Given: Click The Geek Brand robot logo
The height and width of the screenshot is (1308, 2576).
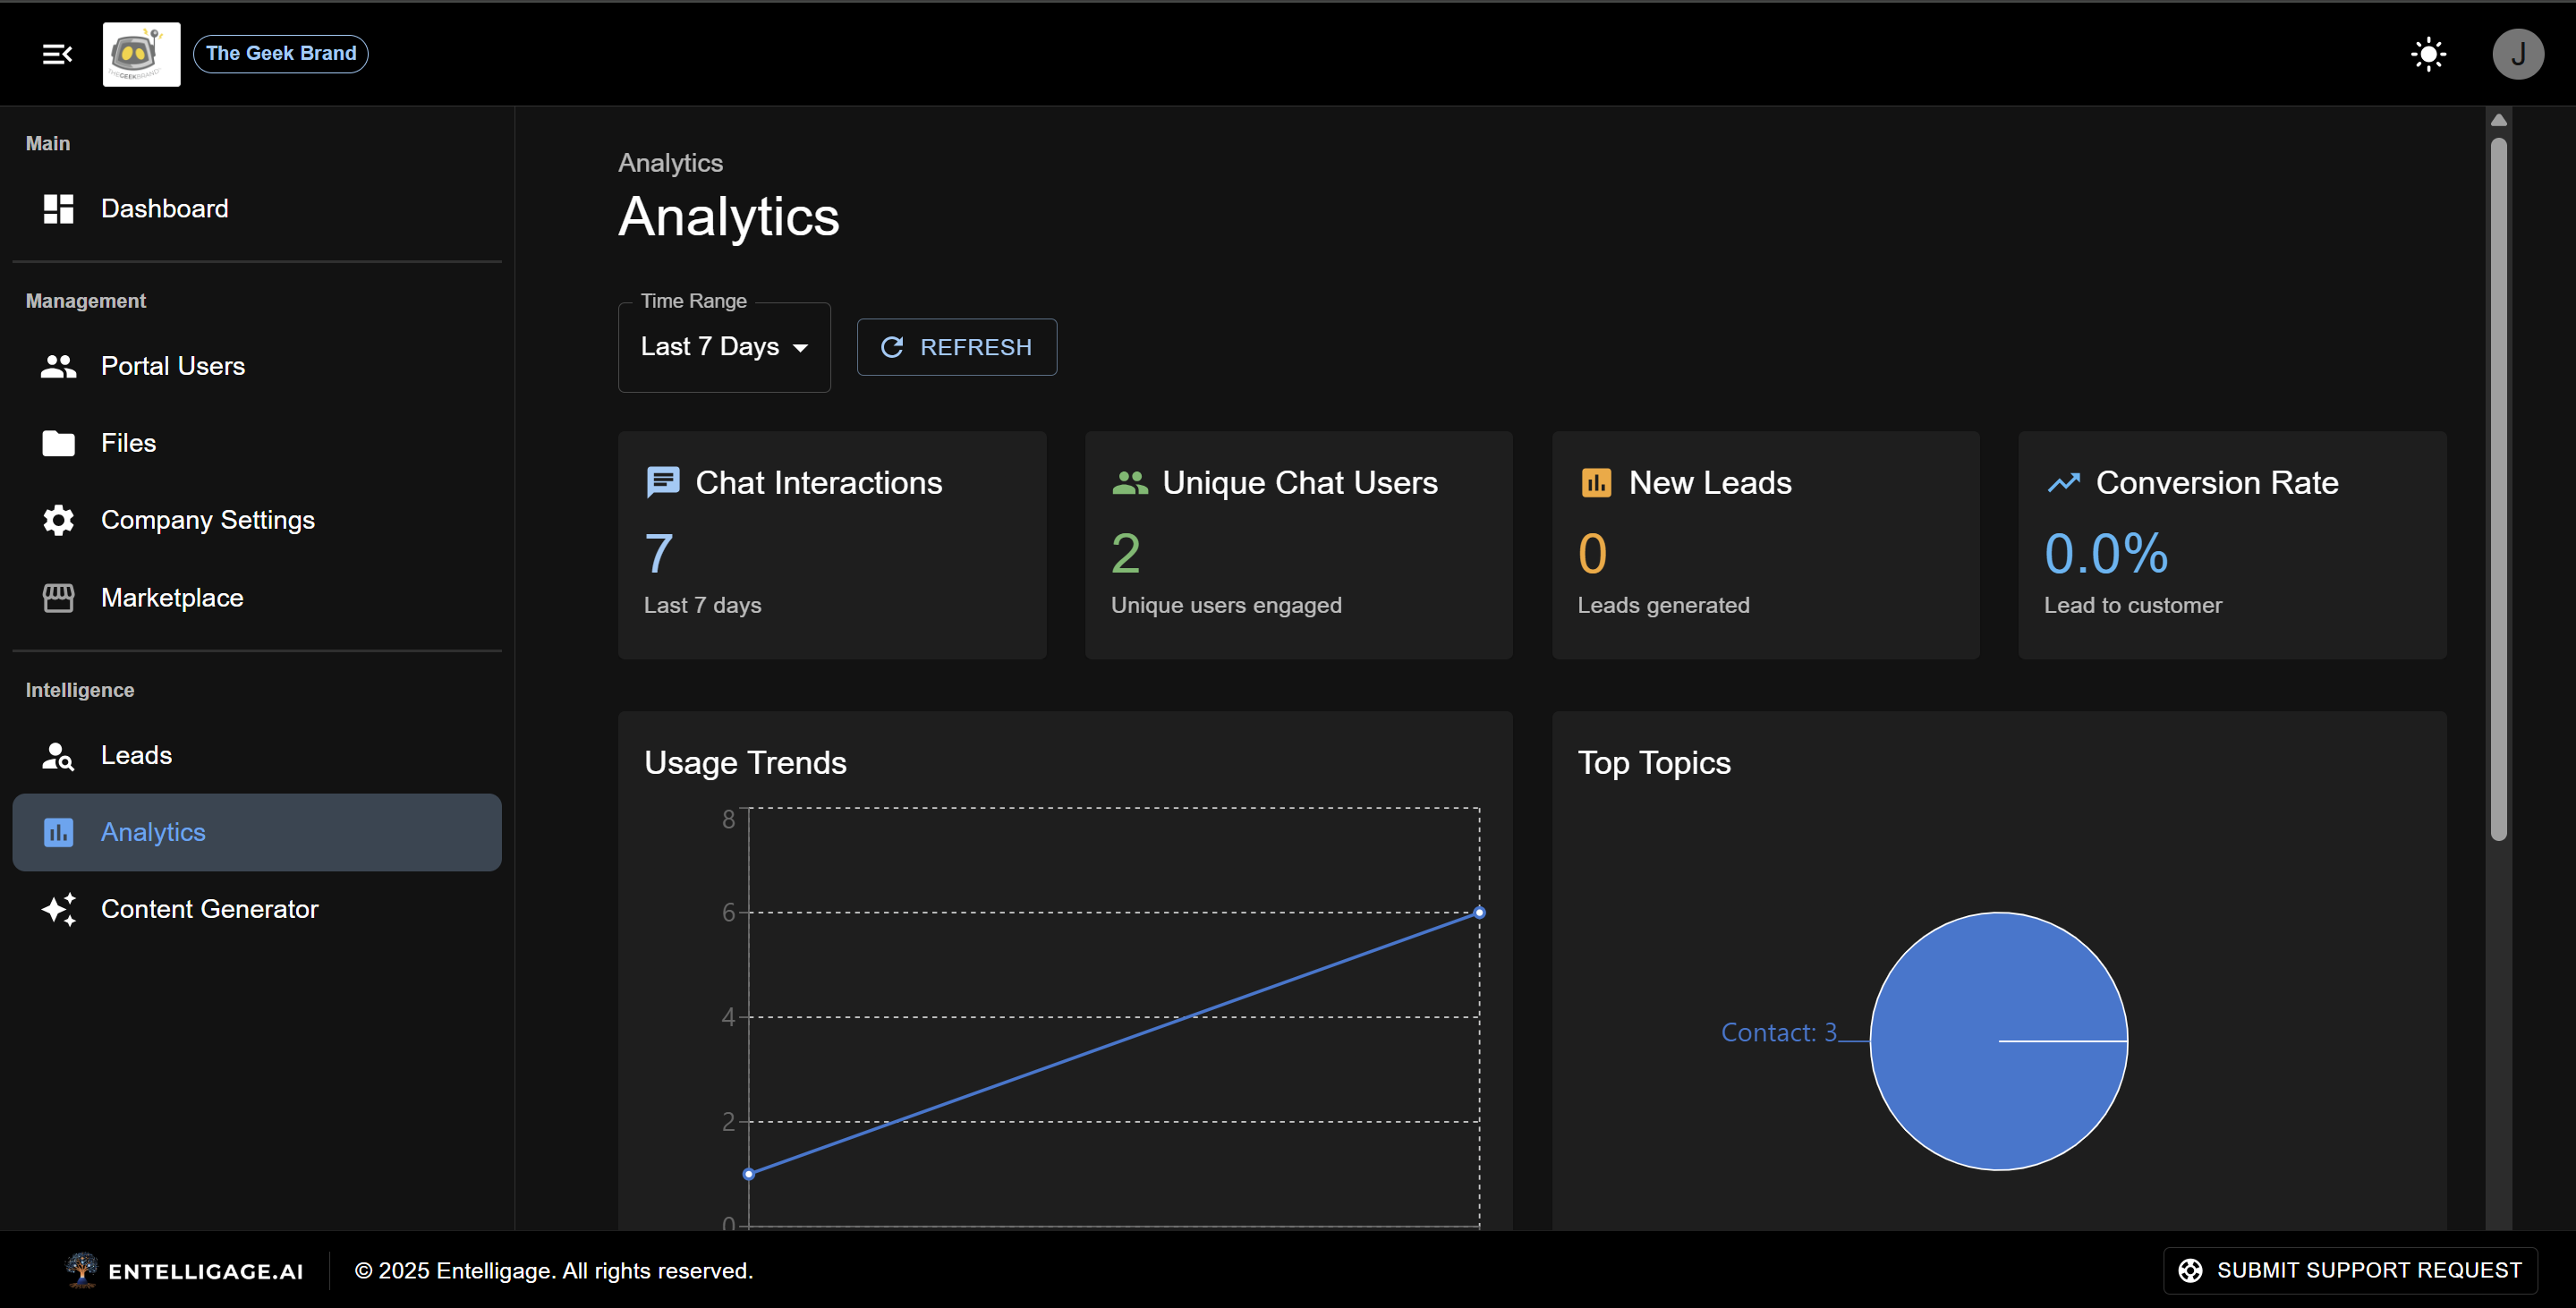Looking at the screenshot, I should coord(141,54).
